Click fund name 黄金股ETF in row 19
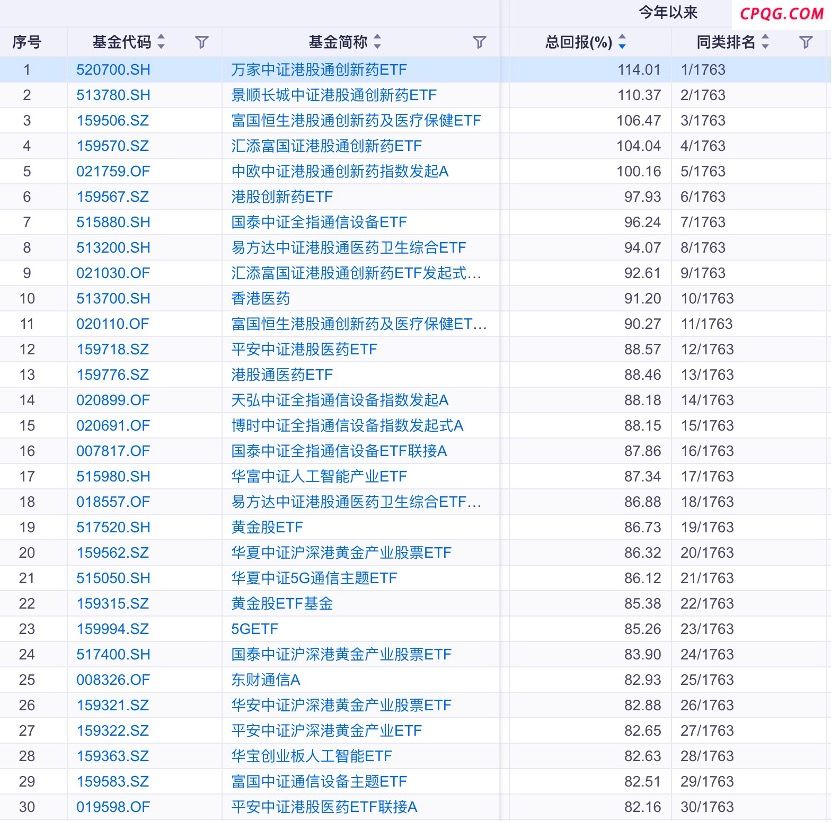Image resolution: width=832 pixels, height=822 pixels. click(x=267, y=527)
